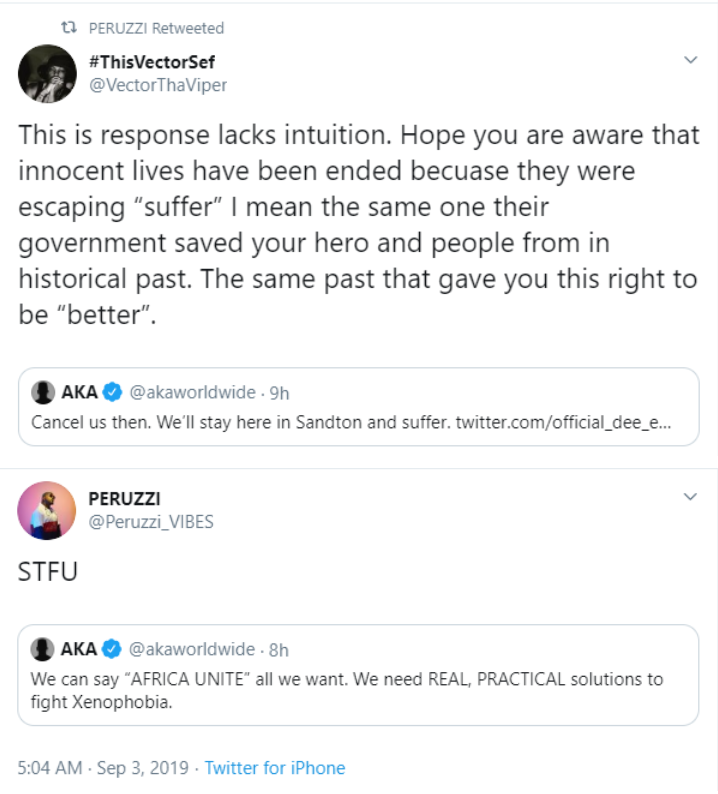Click AKA avatar in first quoted tweet
Viewport: 718px width, 794px height.
pos(42,392)
